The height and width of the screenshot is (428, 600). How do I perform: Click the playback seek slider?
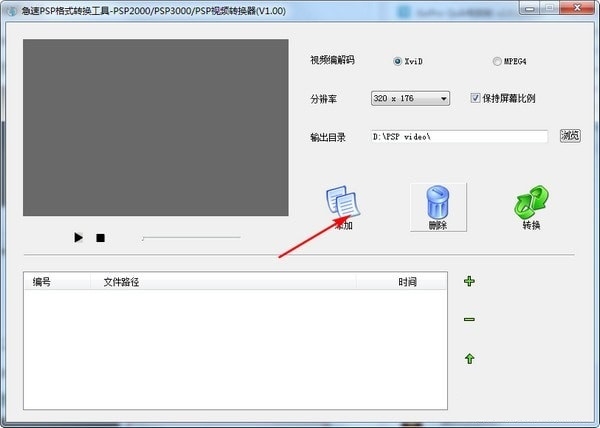click(x=191, y=238)
